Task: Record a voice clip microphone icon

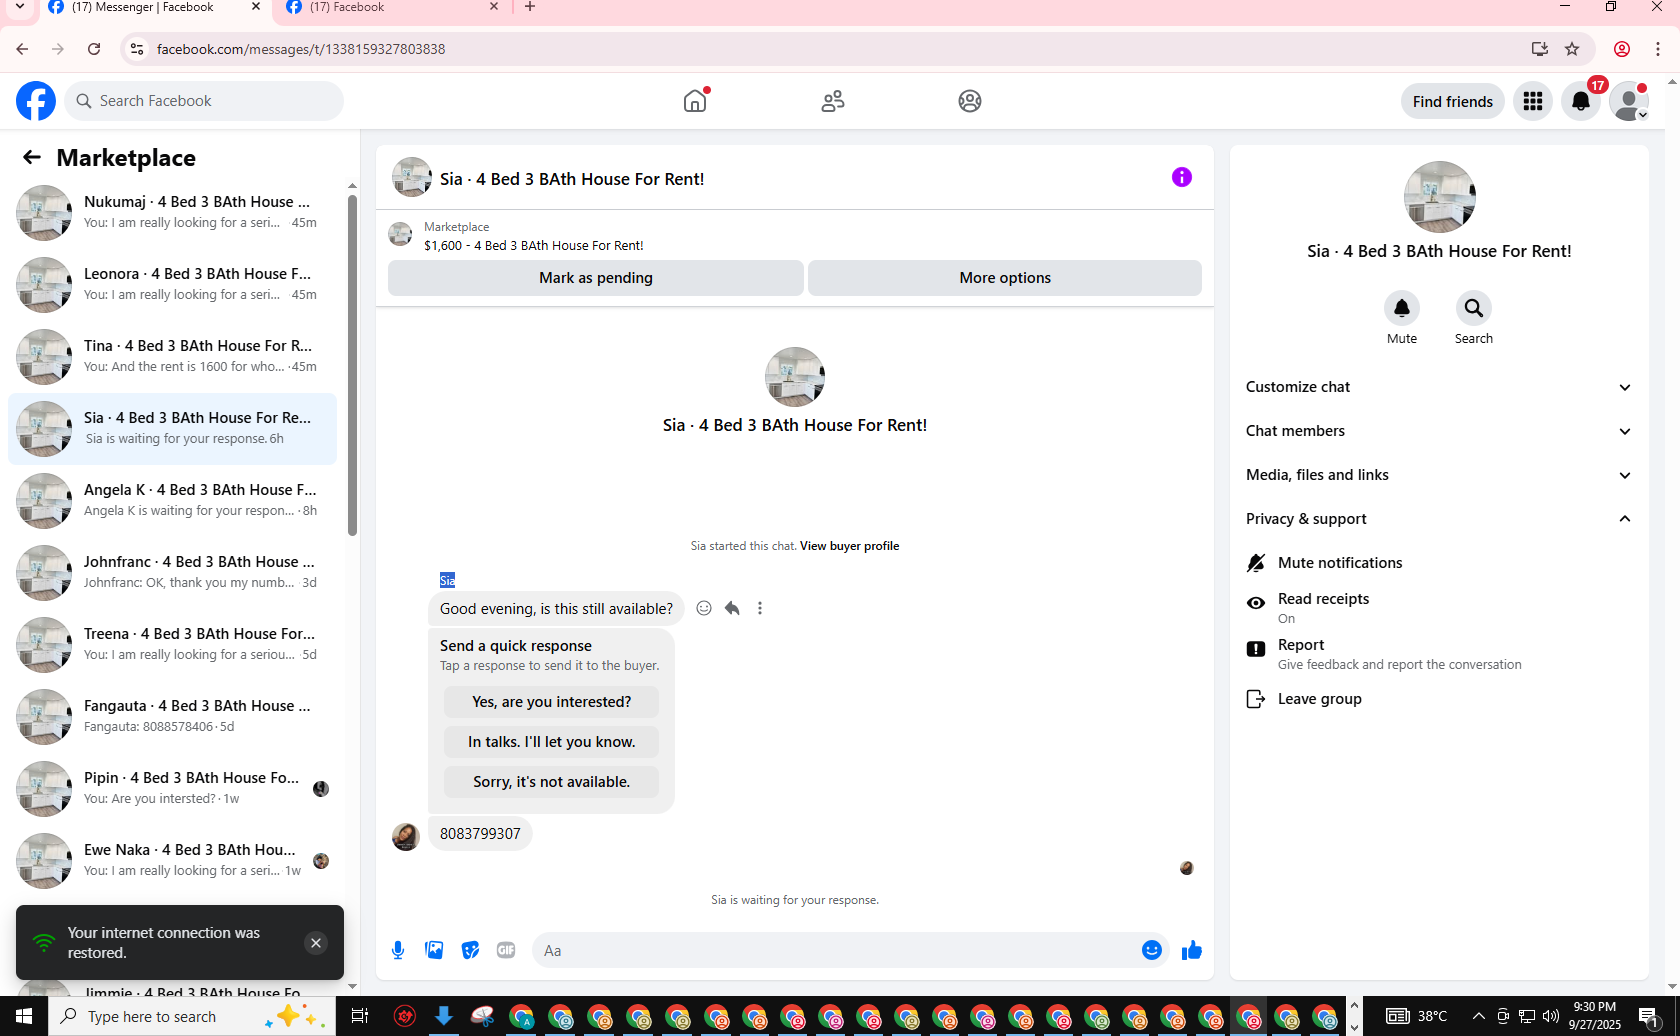Action: click(398, 950)
